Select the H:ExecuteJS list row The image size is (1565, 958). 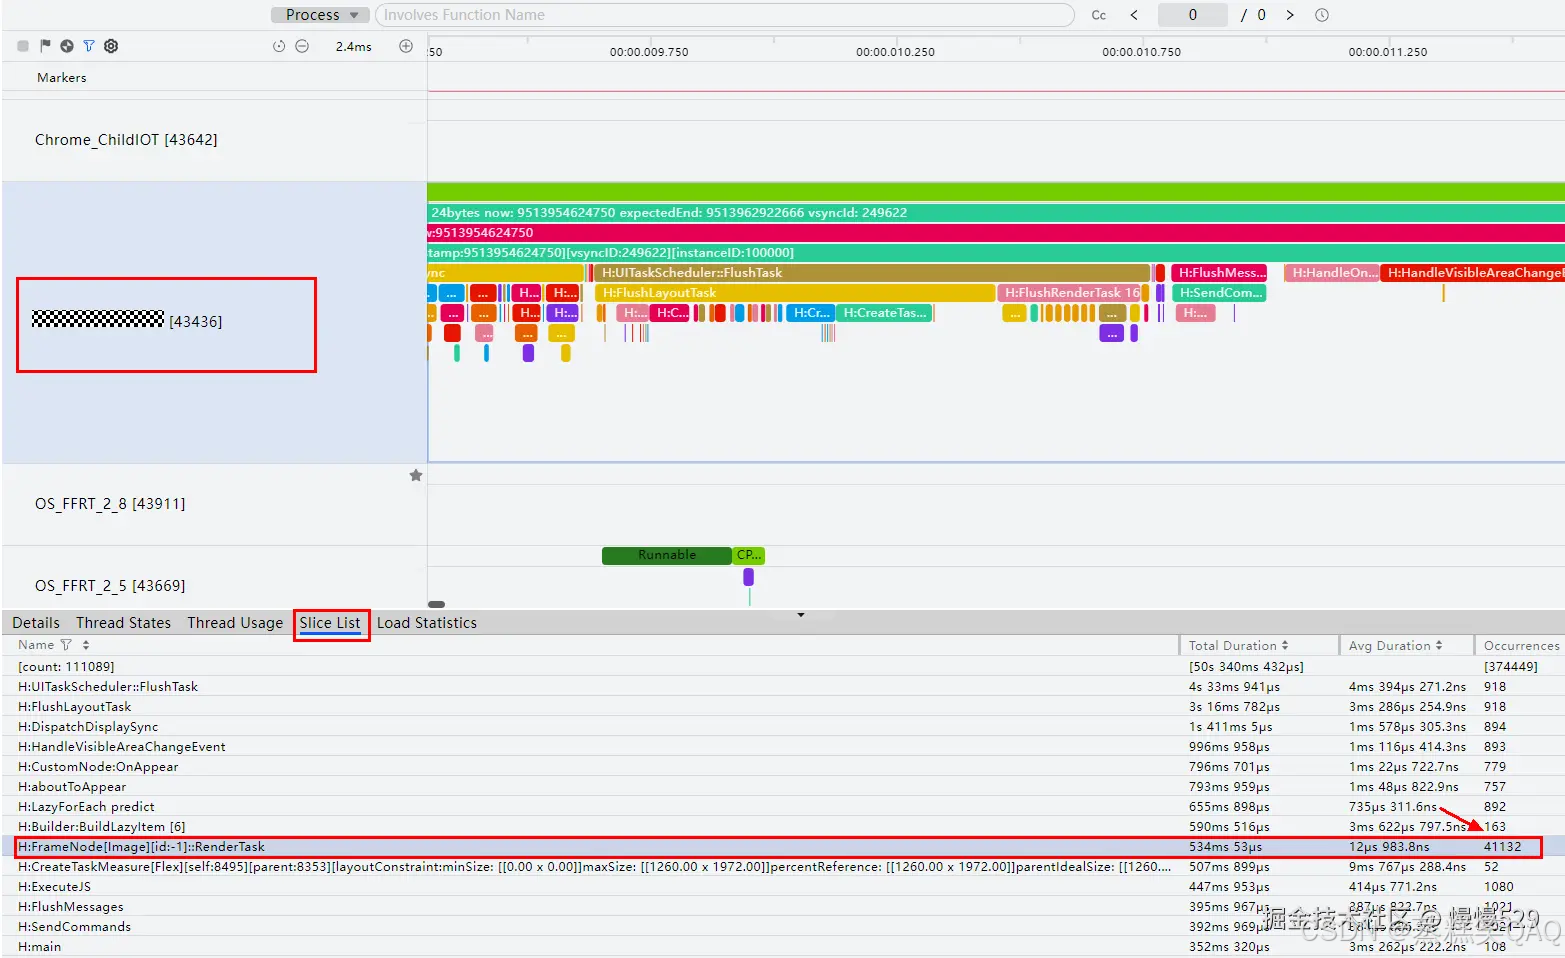point(782,887)
